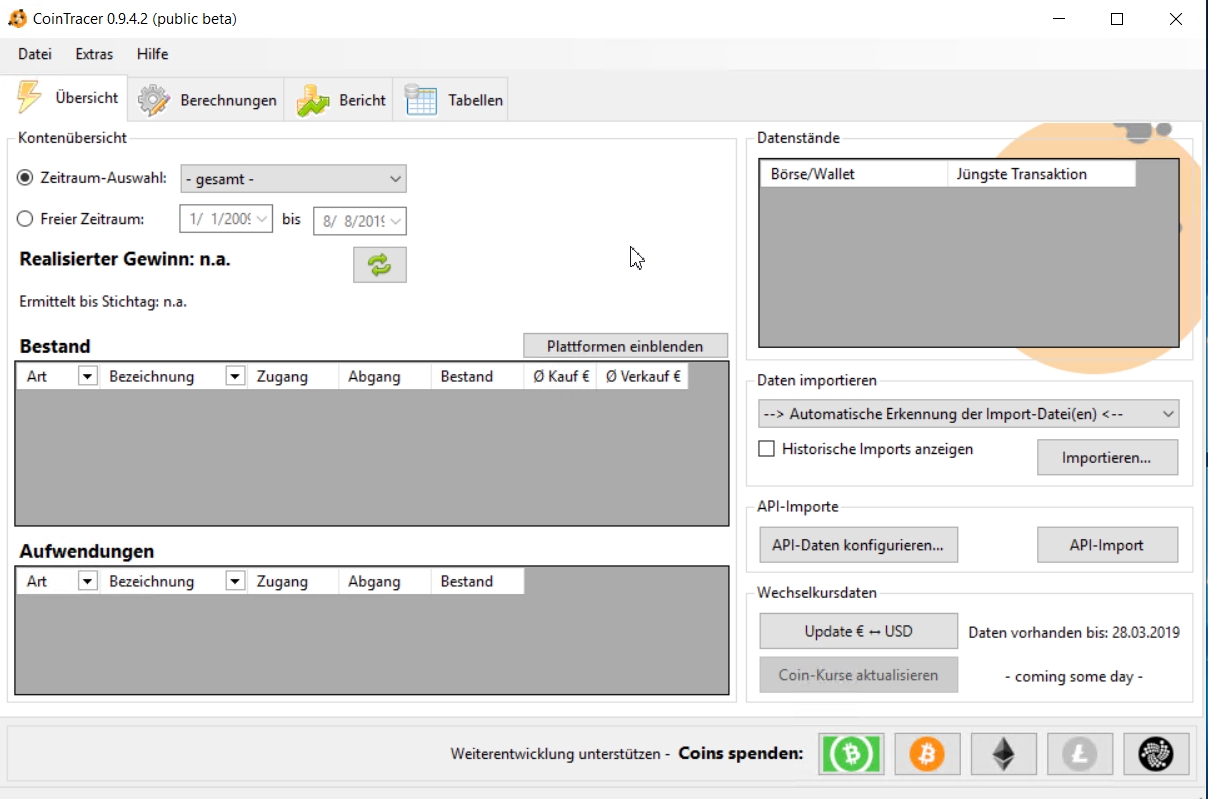Switch to the Berechnungen tab

(207, 100)
